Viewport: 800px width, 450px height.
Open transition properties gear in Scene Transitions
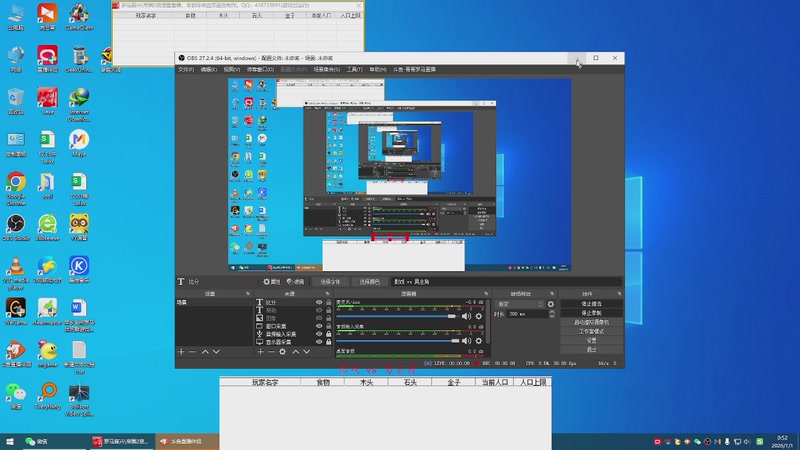pyautogui.click(x=551, y=304)
